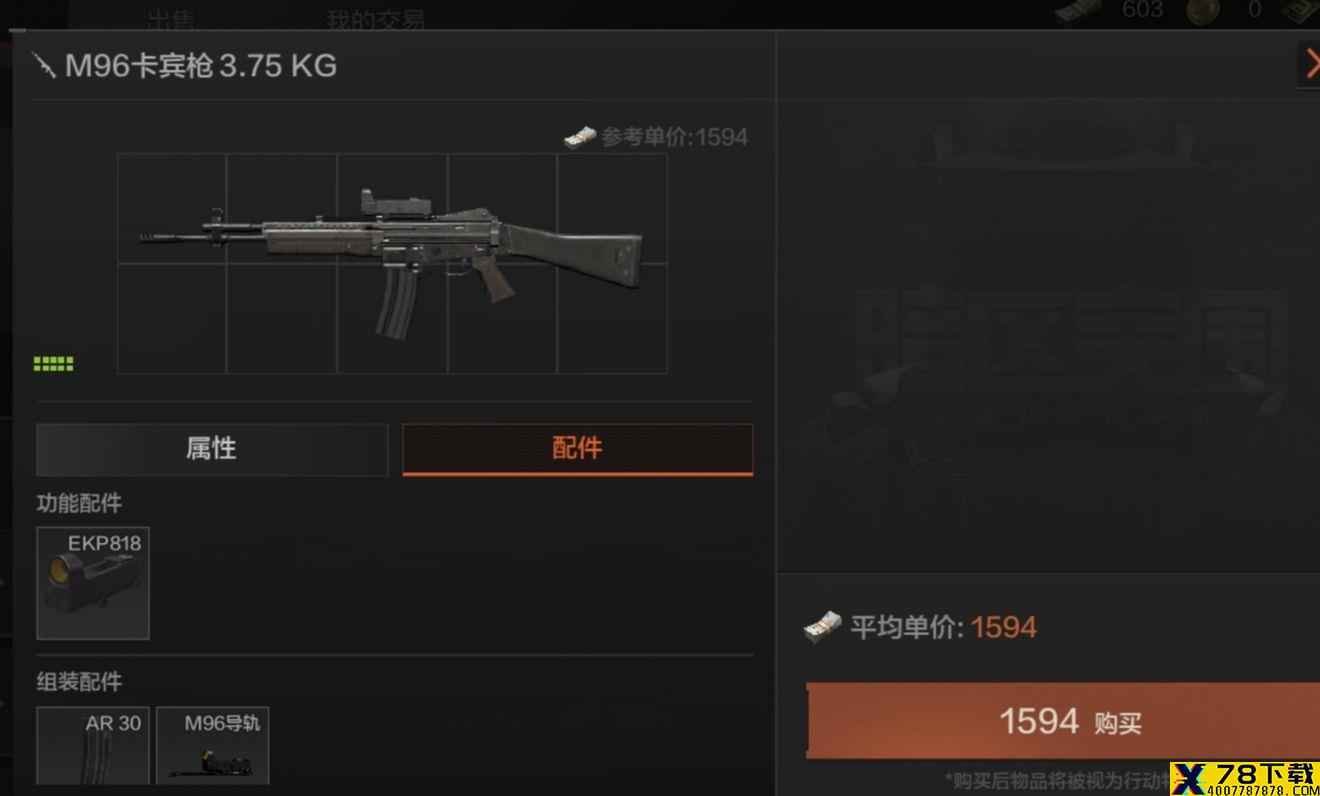Click the 参考单价:1594 reference price text
Screen dimensions: 1320x796
tap(675, 137)
